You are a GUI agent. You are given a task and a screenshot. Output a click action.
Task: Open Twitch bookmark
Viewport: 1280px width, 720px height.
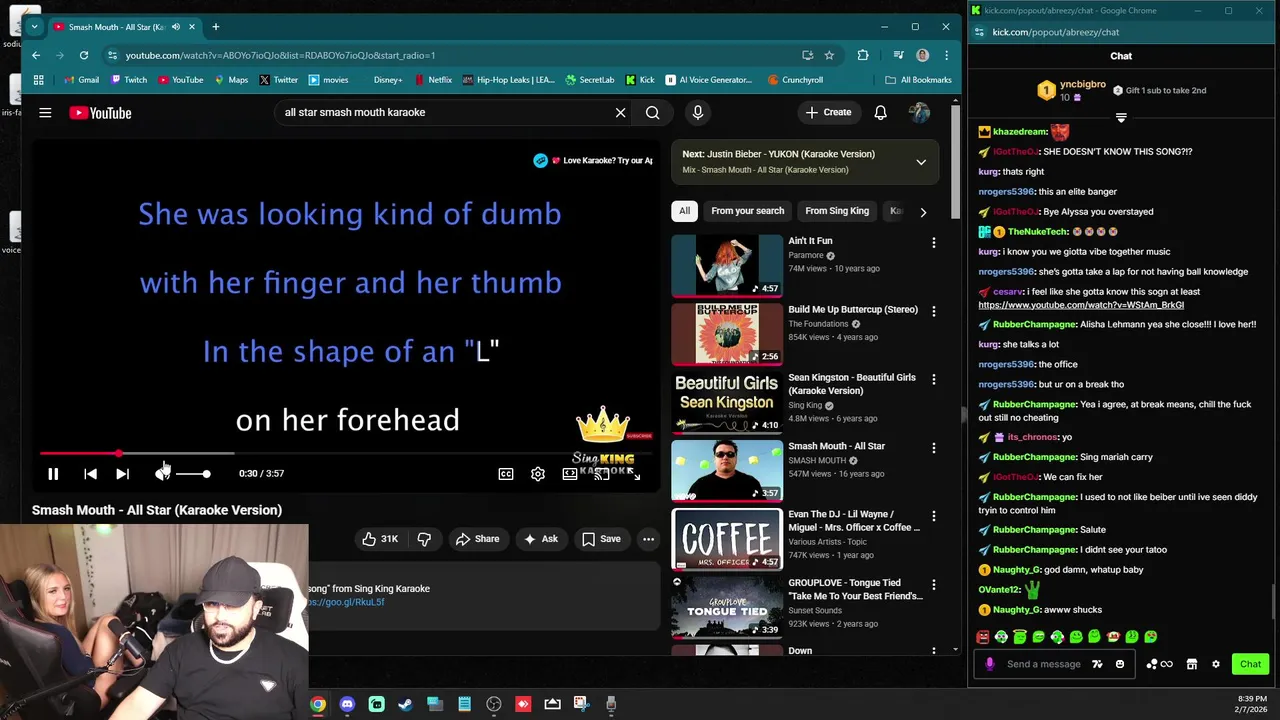[x=129, y=80]
